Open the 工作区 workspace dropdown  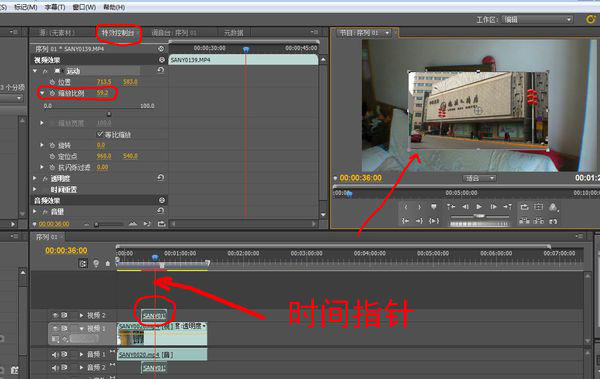coord(538,20)
